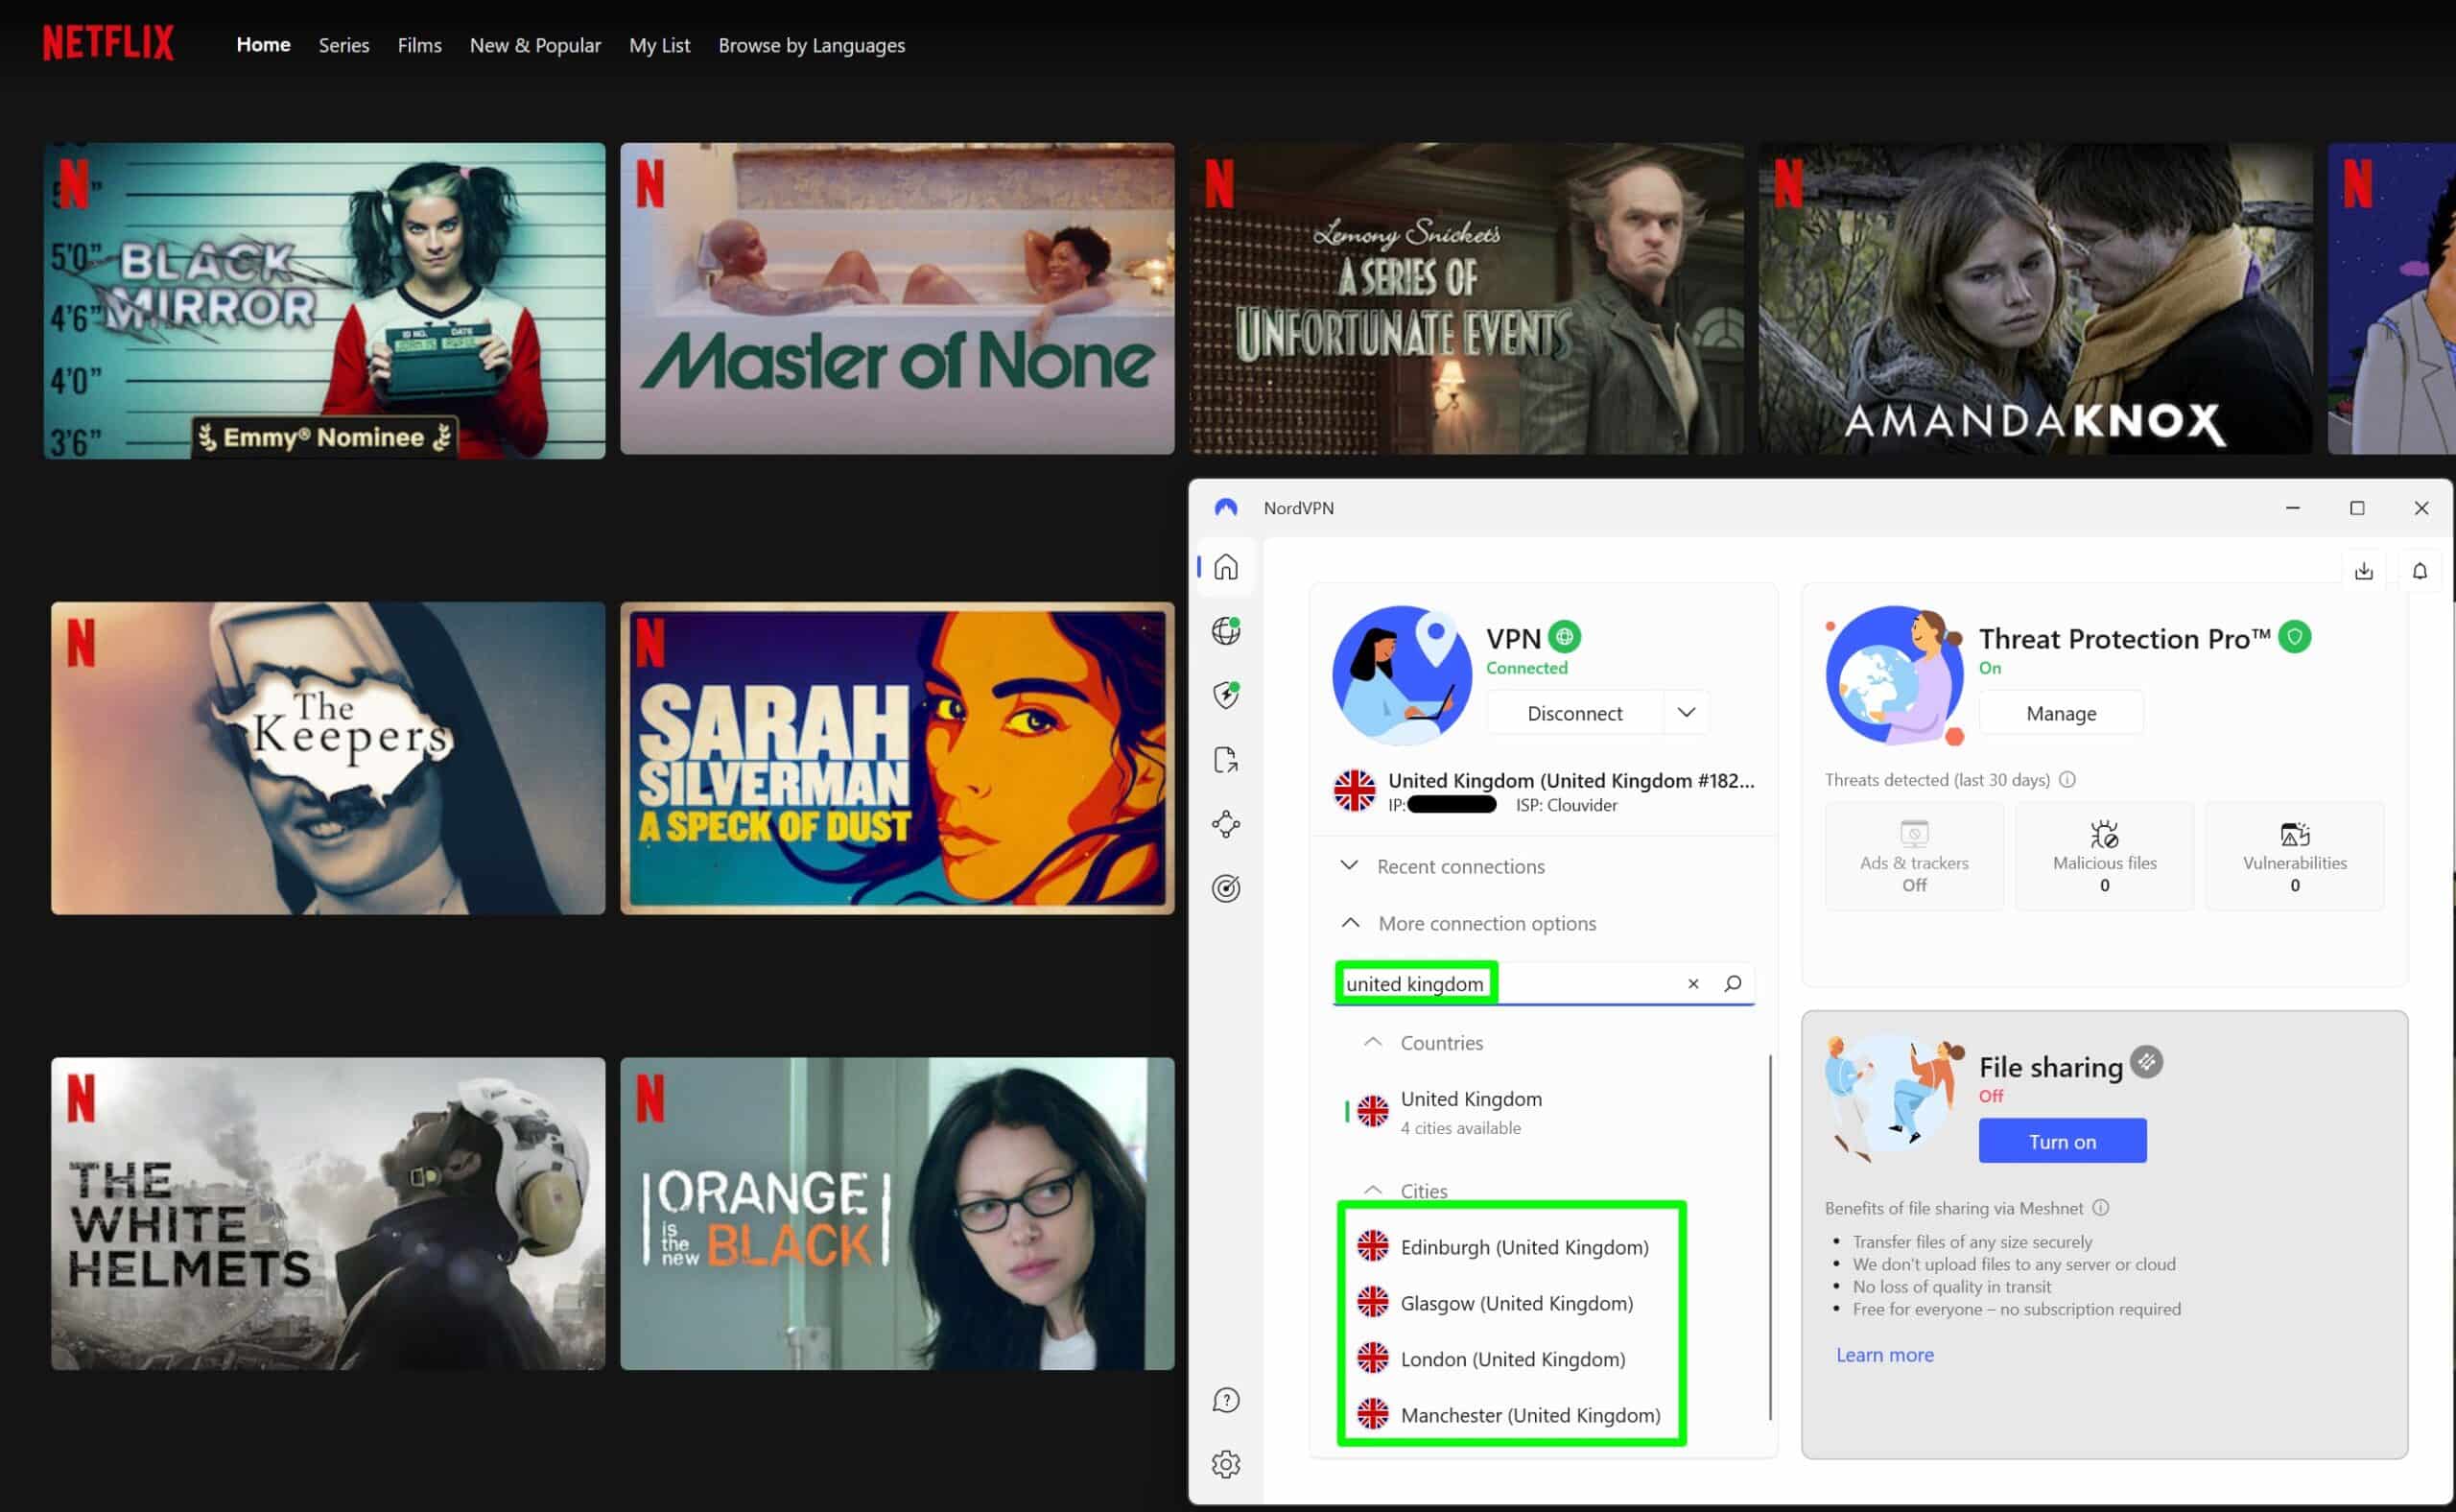Click the Meshnet benefits info icon
This screenshot has height=1512, width=2456.
2100,1208
